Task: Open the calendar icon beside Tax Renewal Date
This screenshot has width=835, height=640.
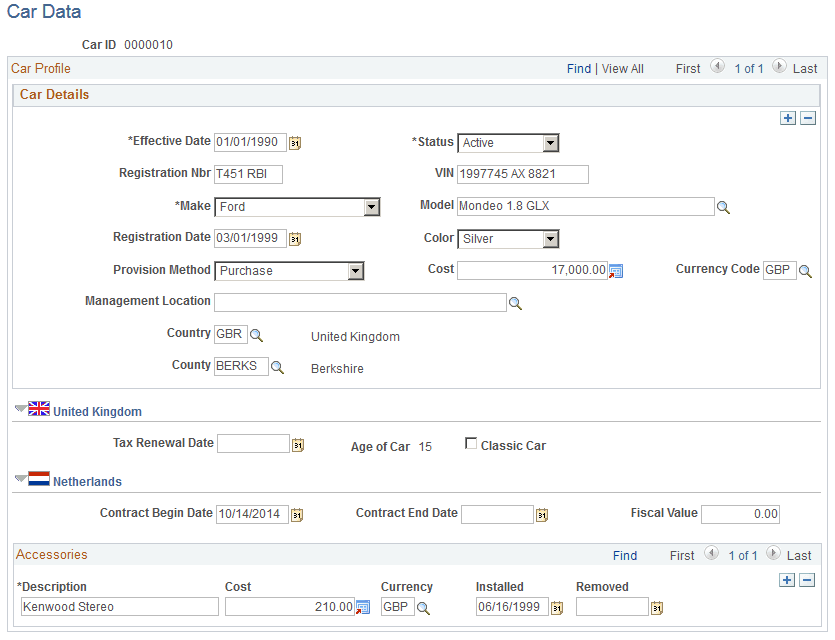Action: click(x=297, y=443)
